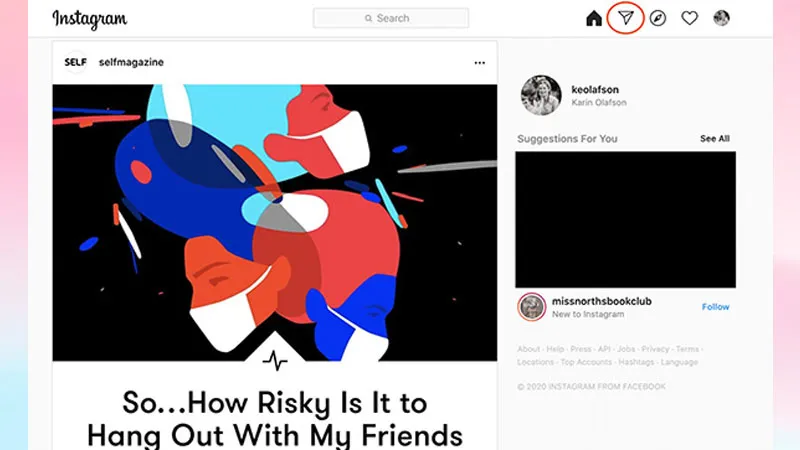Click See All suggestions
Screen dimensions: 800x450
(715, 138)
